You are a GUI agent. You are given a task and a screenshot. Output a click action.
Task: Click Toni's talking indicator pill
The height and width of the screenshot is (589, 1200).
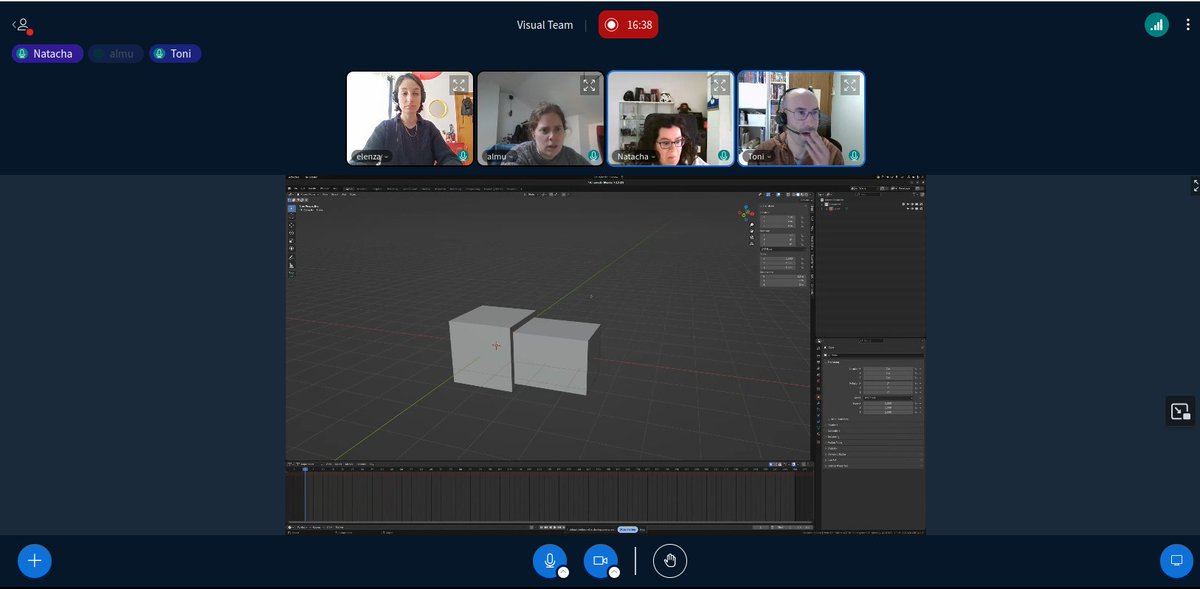coord(175,54)
